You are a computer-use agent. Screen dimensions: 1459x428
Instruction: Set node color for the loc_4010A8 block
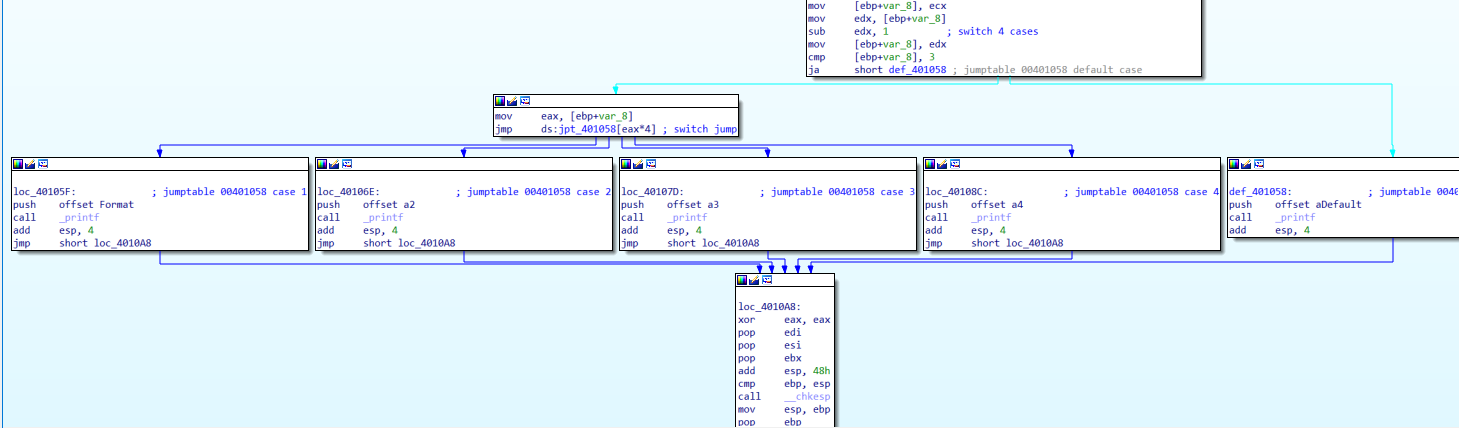pyautogui.click(x=743, y=280)
